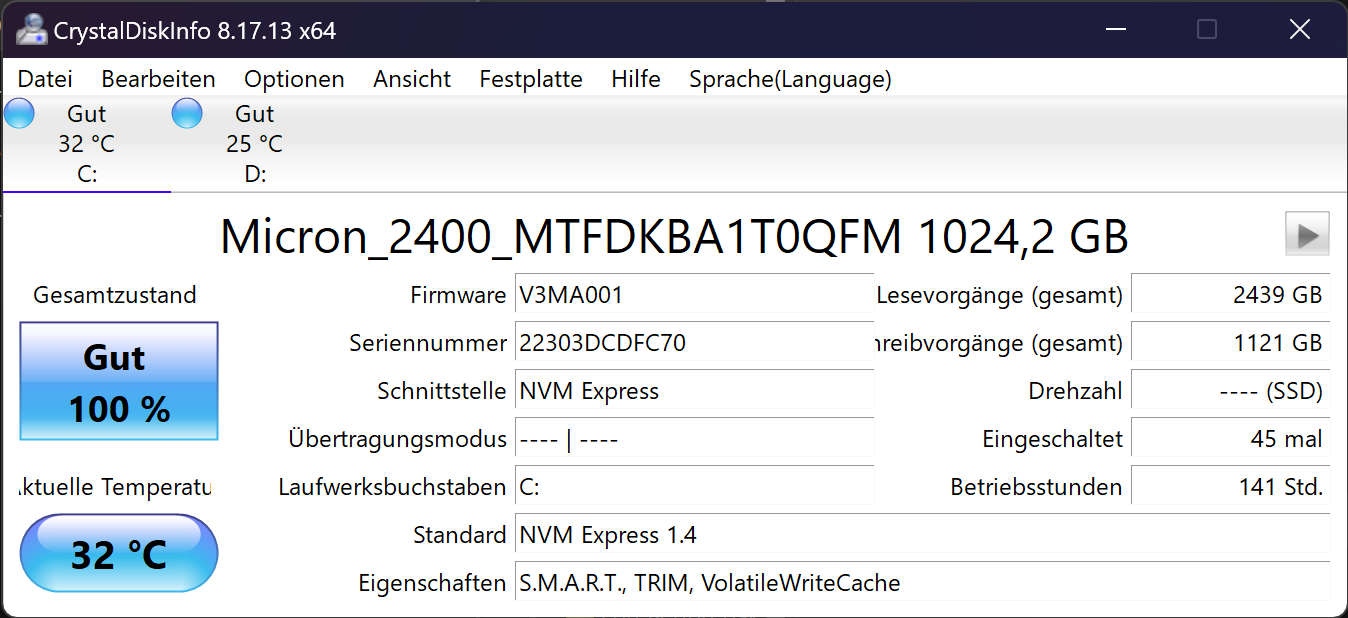Select drive C: blue health status orb

tap(20, 113)
